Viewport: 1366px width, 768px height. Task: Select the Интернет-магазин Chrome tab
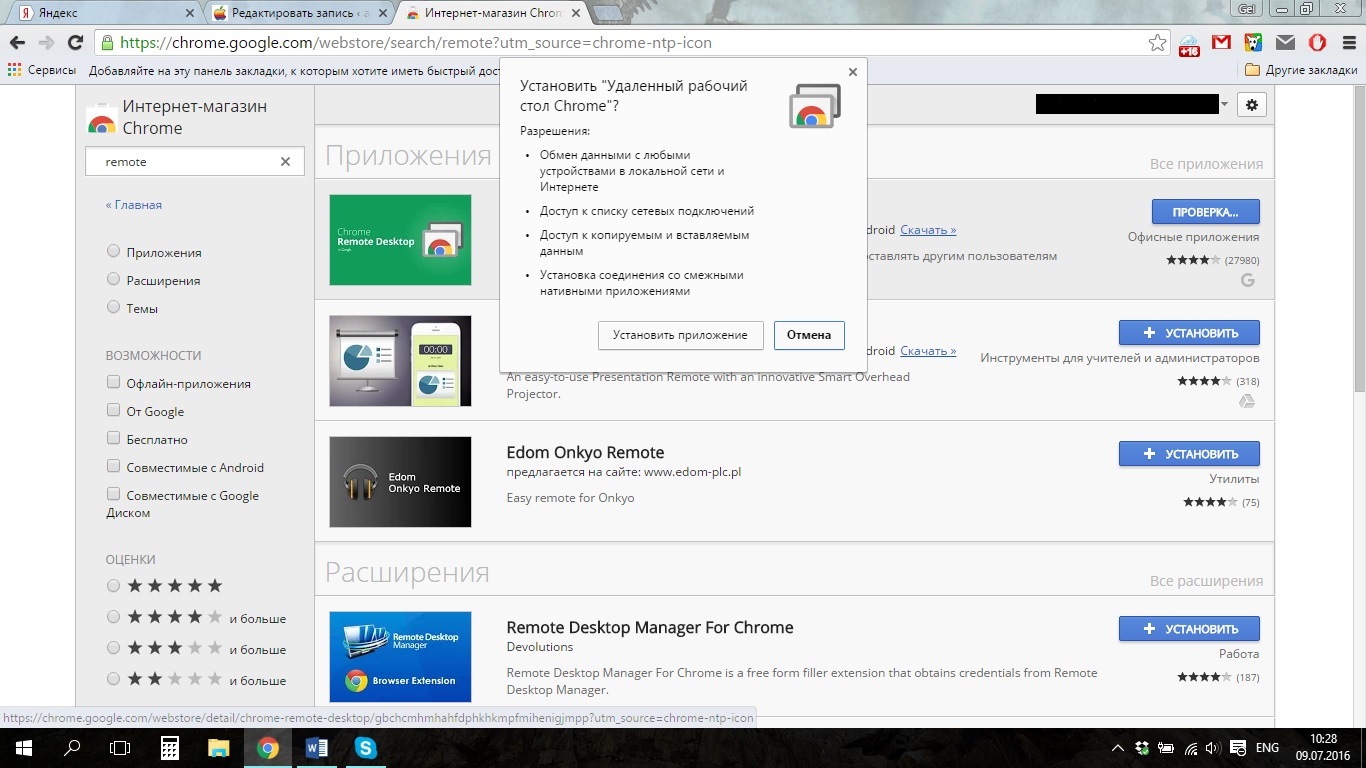[492, 13]
